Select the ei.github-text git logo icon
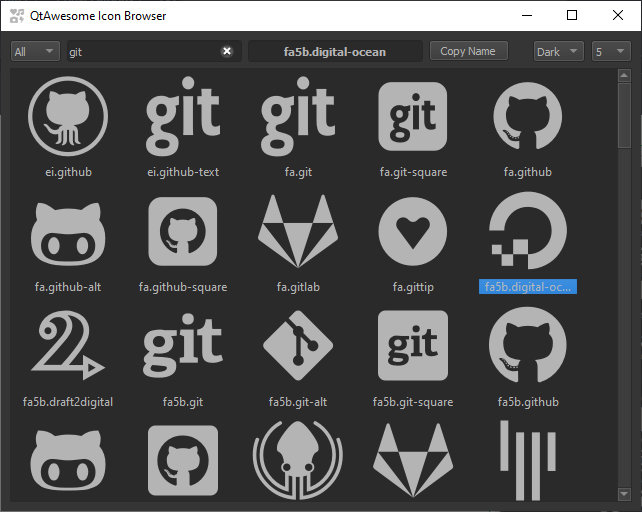Image resolution: width=642 pixels, height=512 pixels. pos(183,116)
